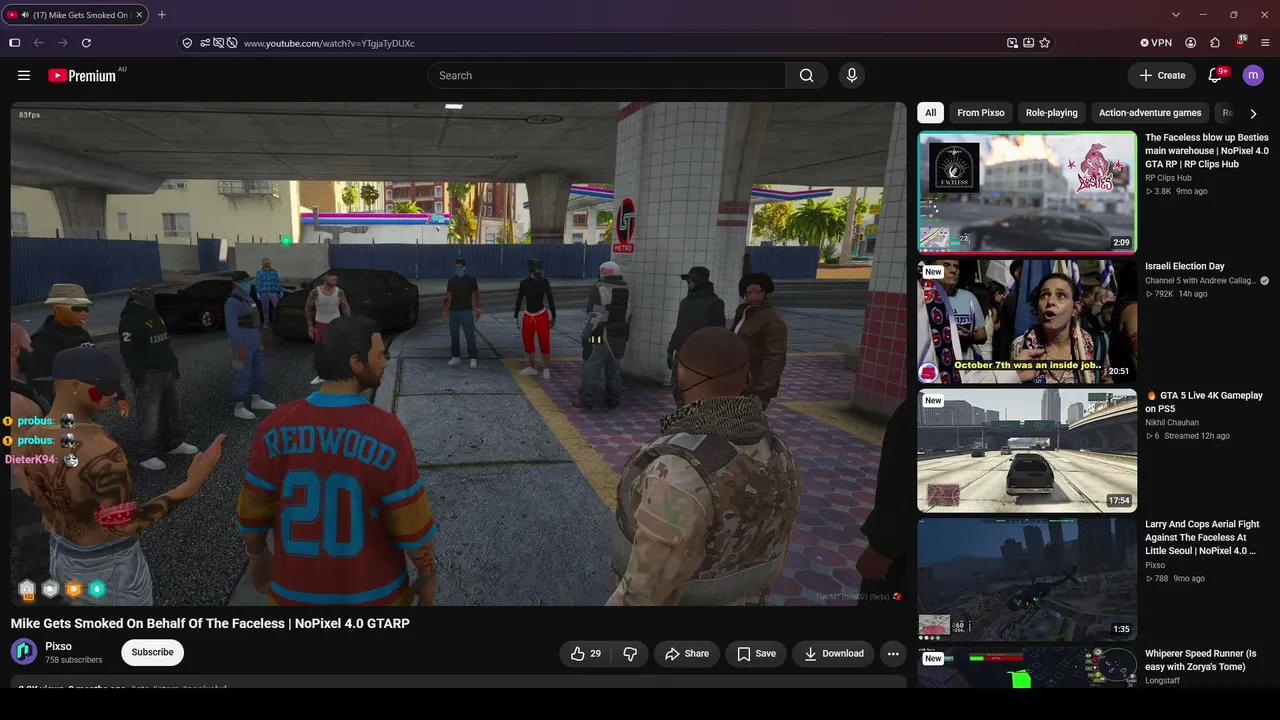Download the video

834,654
